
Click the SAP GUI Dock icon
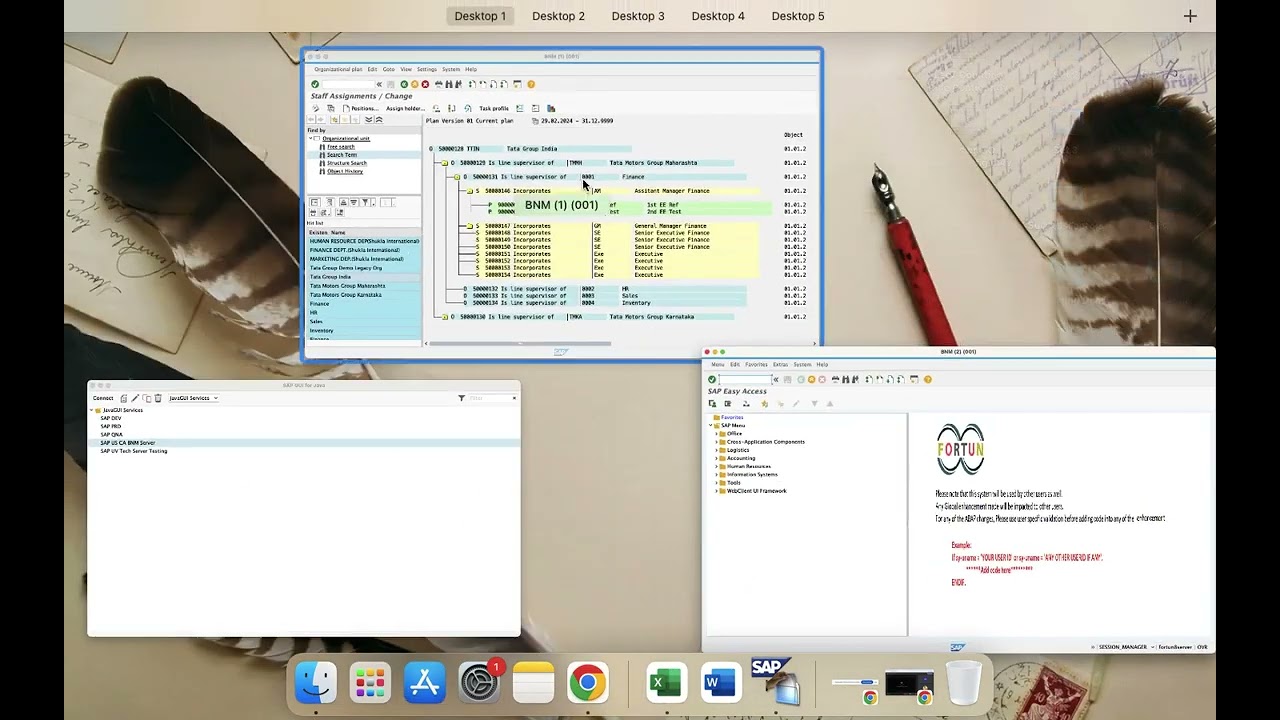coord(775,682)
